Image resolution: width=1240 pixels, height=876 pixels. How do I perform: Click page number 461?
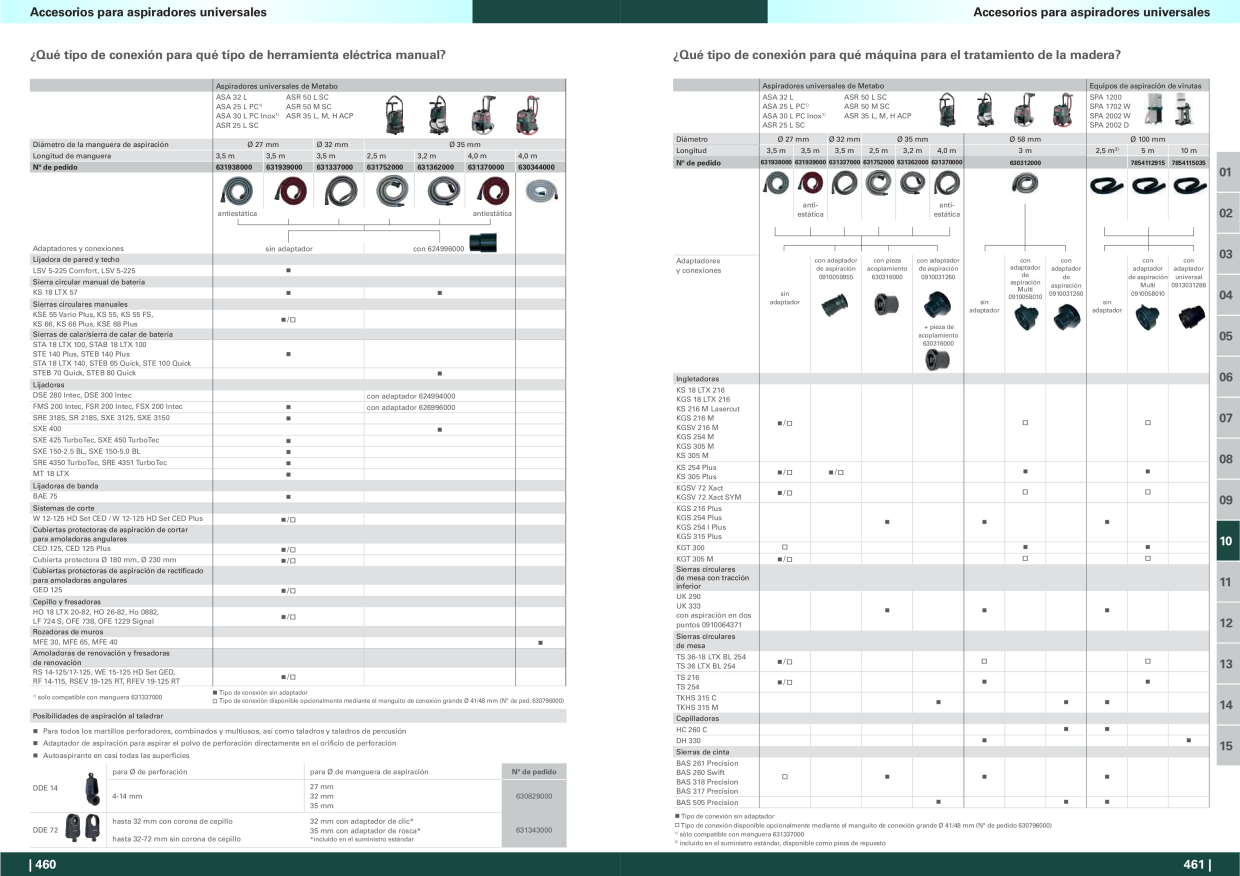tap(1196, 865)
